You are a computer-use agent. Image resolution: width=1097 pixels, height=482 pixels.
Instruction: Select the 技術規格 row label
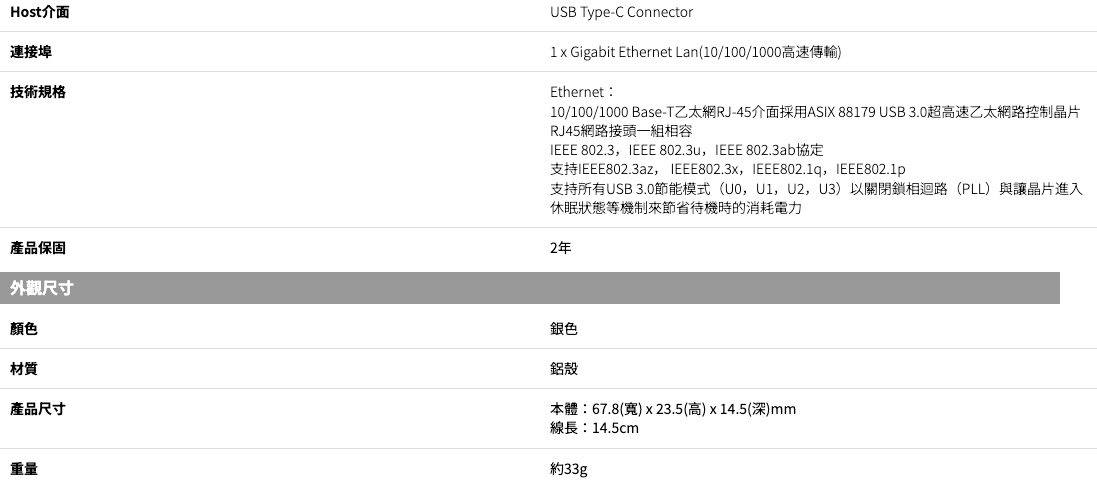coord(38,91)
